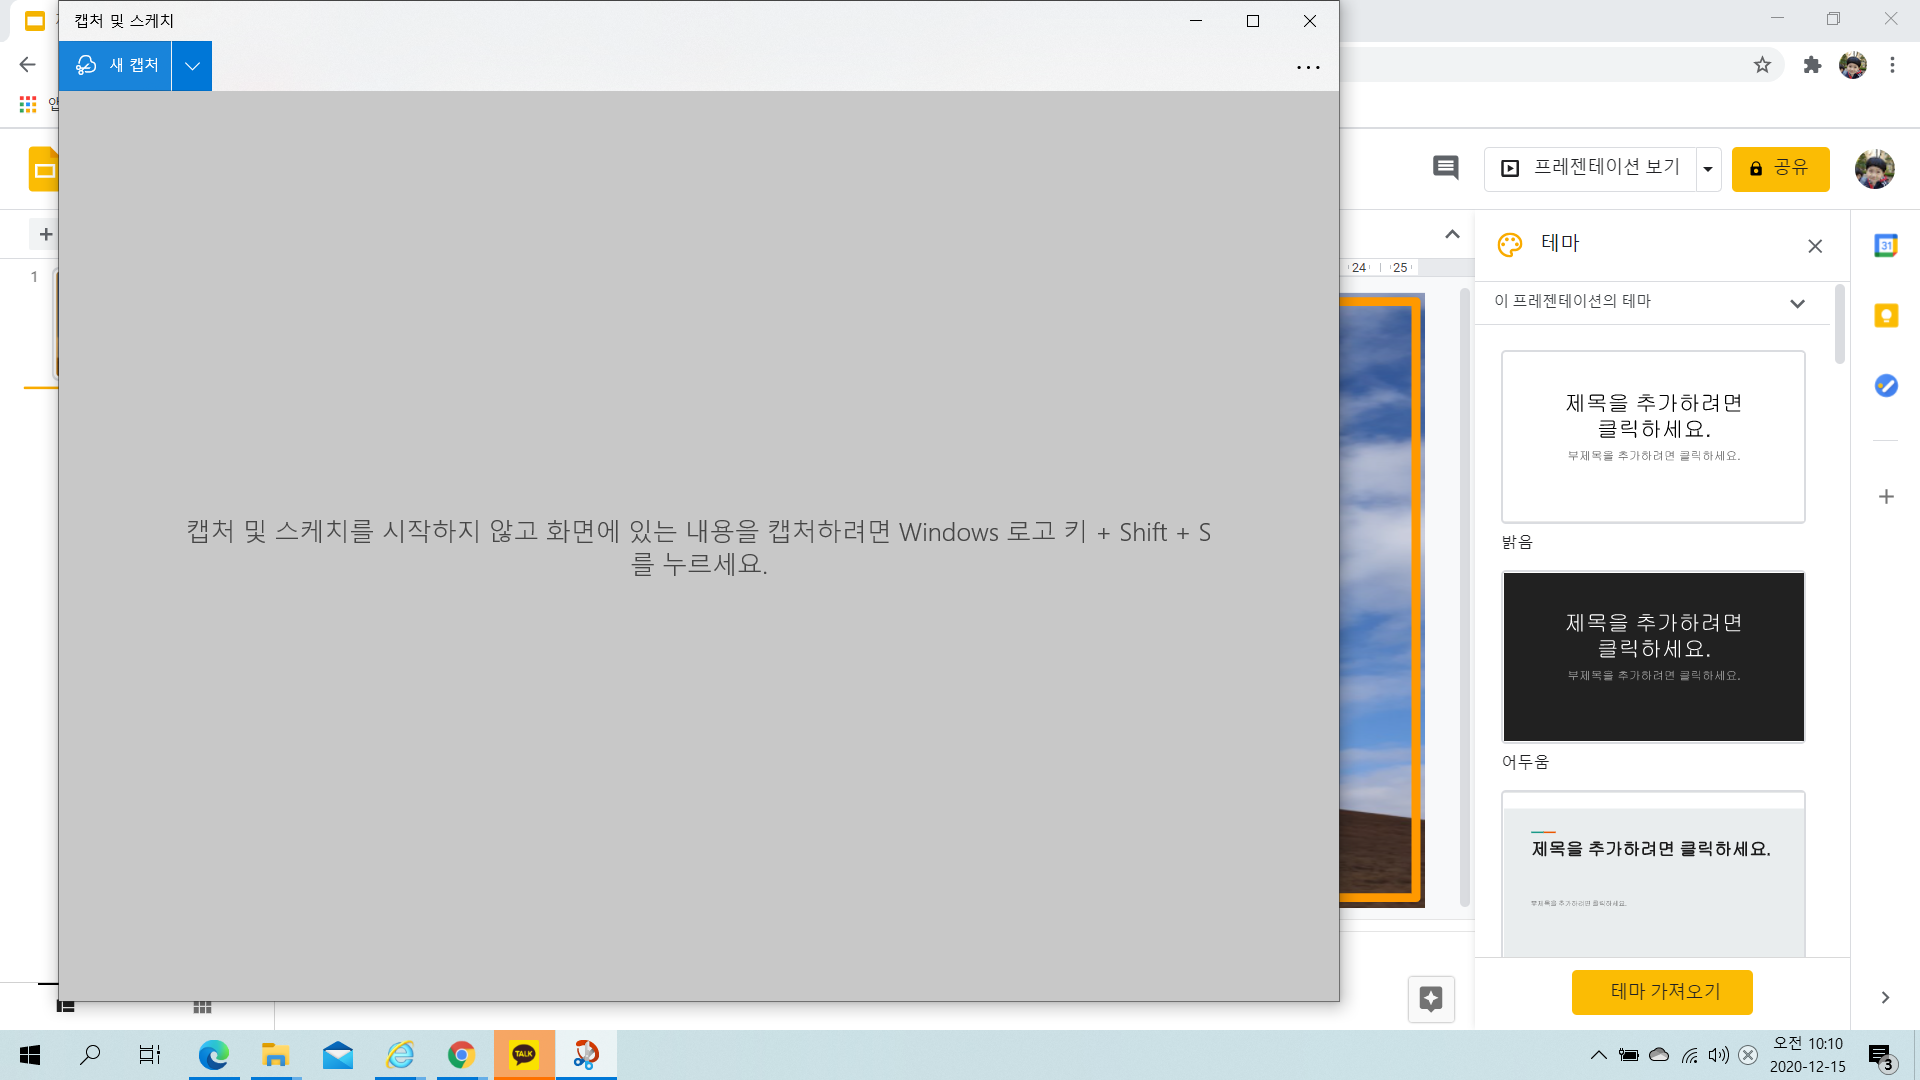Open Google Keep side panel icon
This screenshot has width=1920, height=1080.
point(1886,316)
